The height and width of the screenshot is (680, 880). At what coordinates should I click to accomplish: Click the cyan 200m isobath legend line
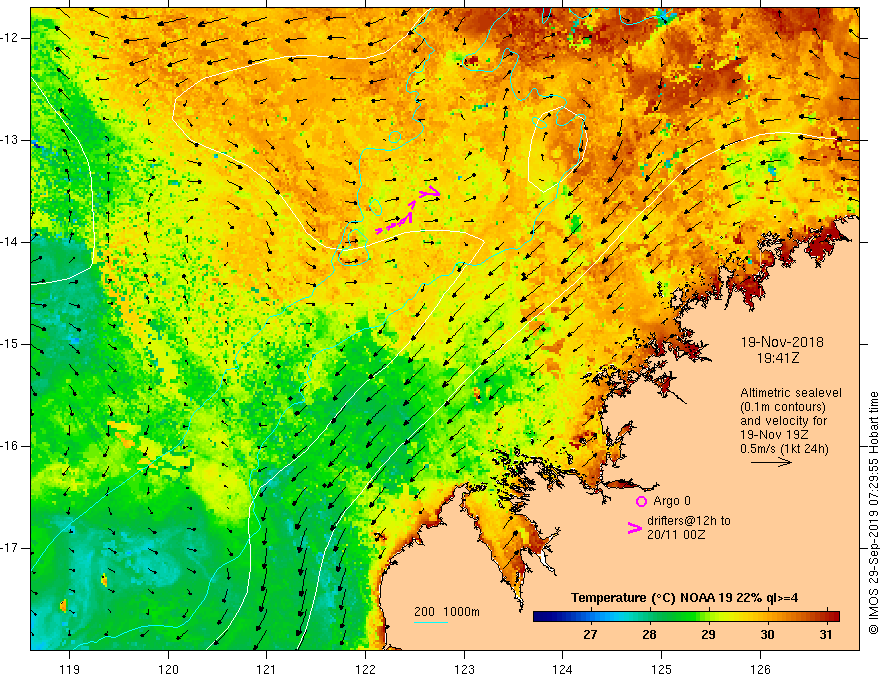pos(430,622)
